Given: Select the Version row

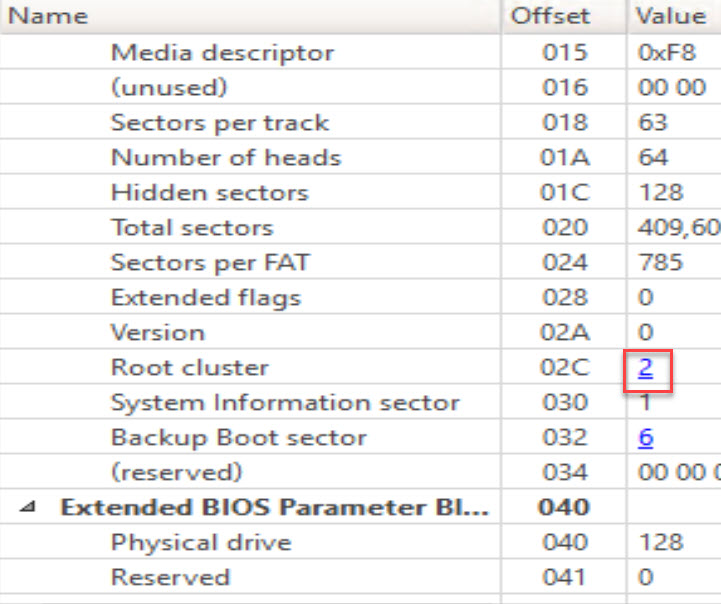Looking at the screenshot, I should 157,333.
